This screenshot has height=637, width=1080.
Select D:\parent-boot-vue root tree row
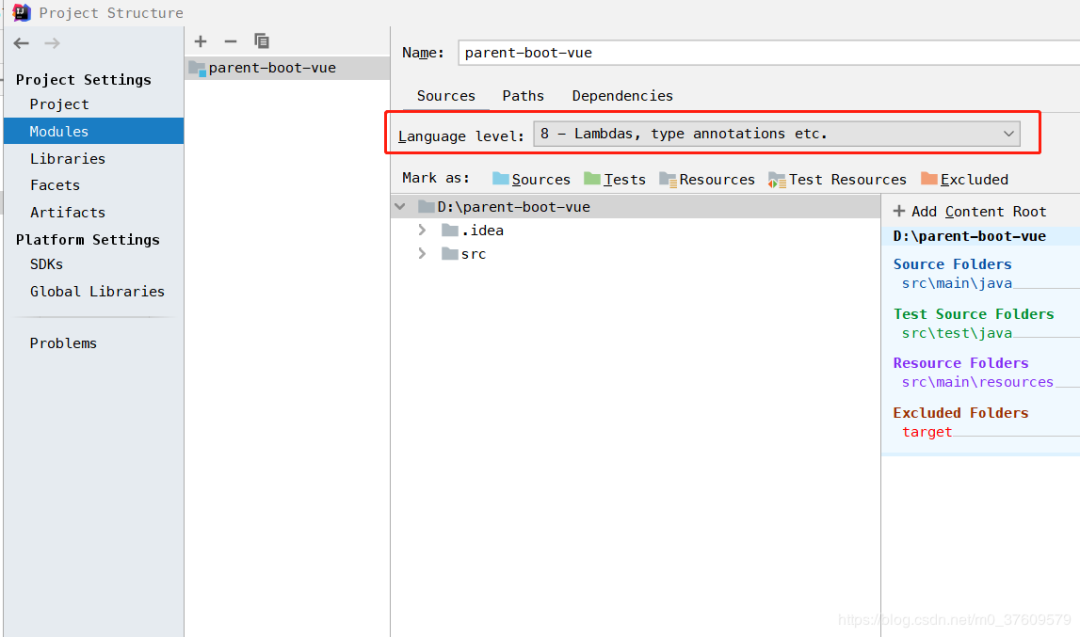[636, 207]
